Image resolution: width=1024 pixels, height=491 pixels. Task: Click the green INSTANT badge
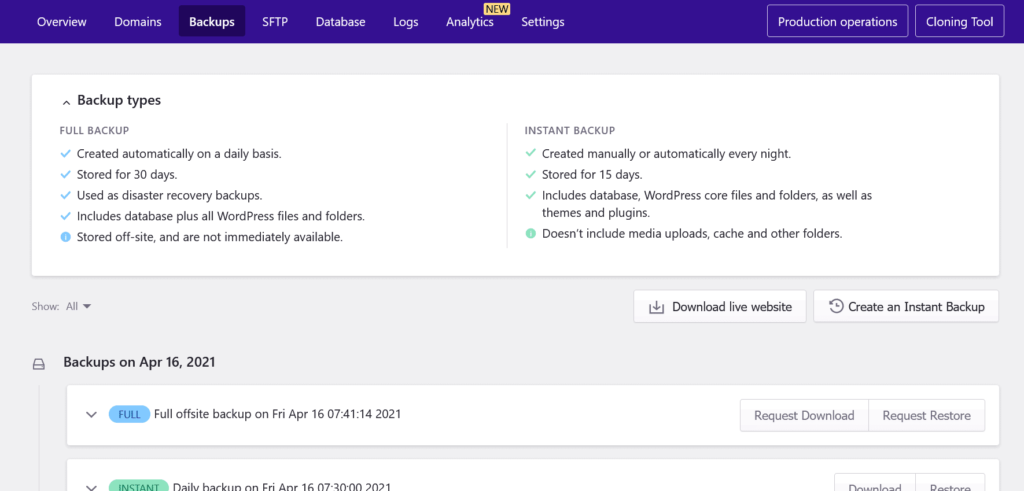pyautogui.click(x=138, y=487)
